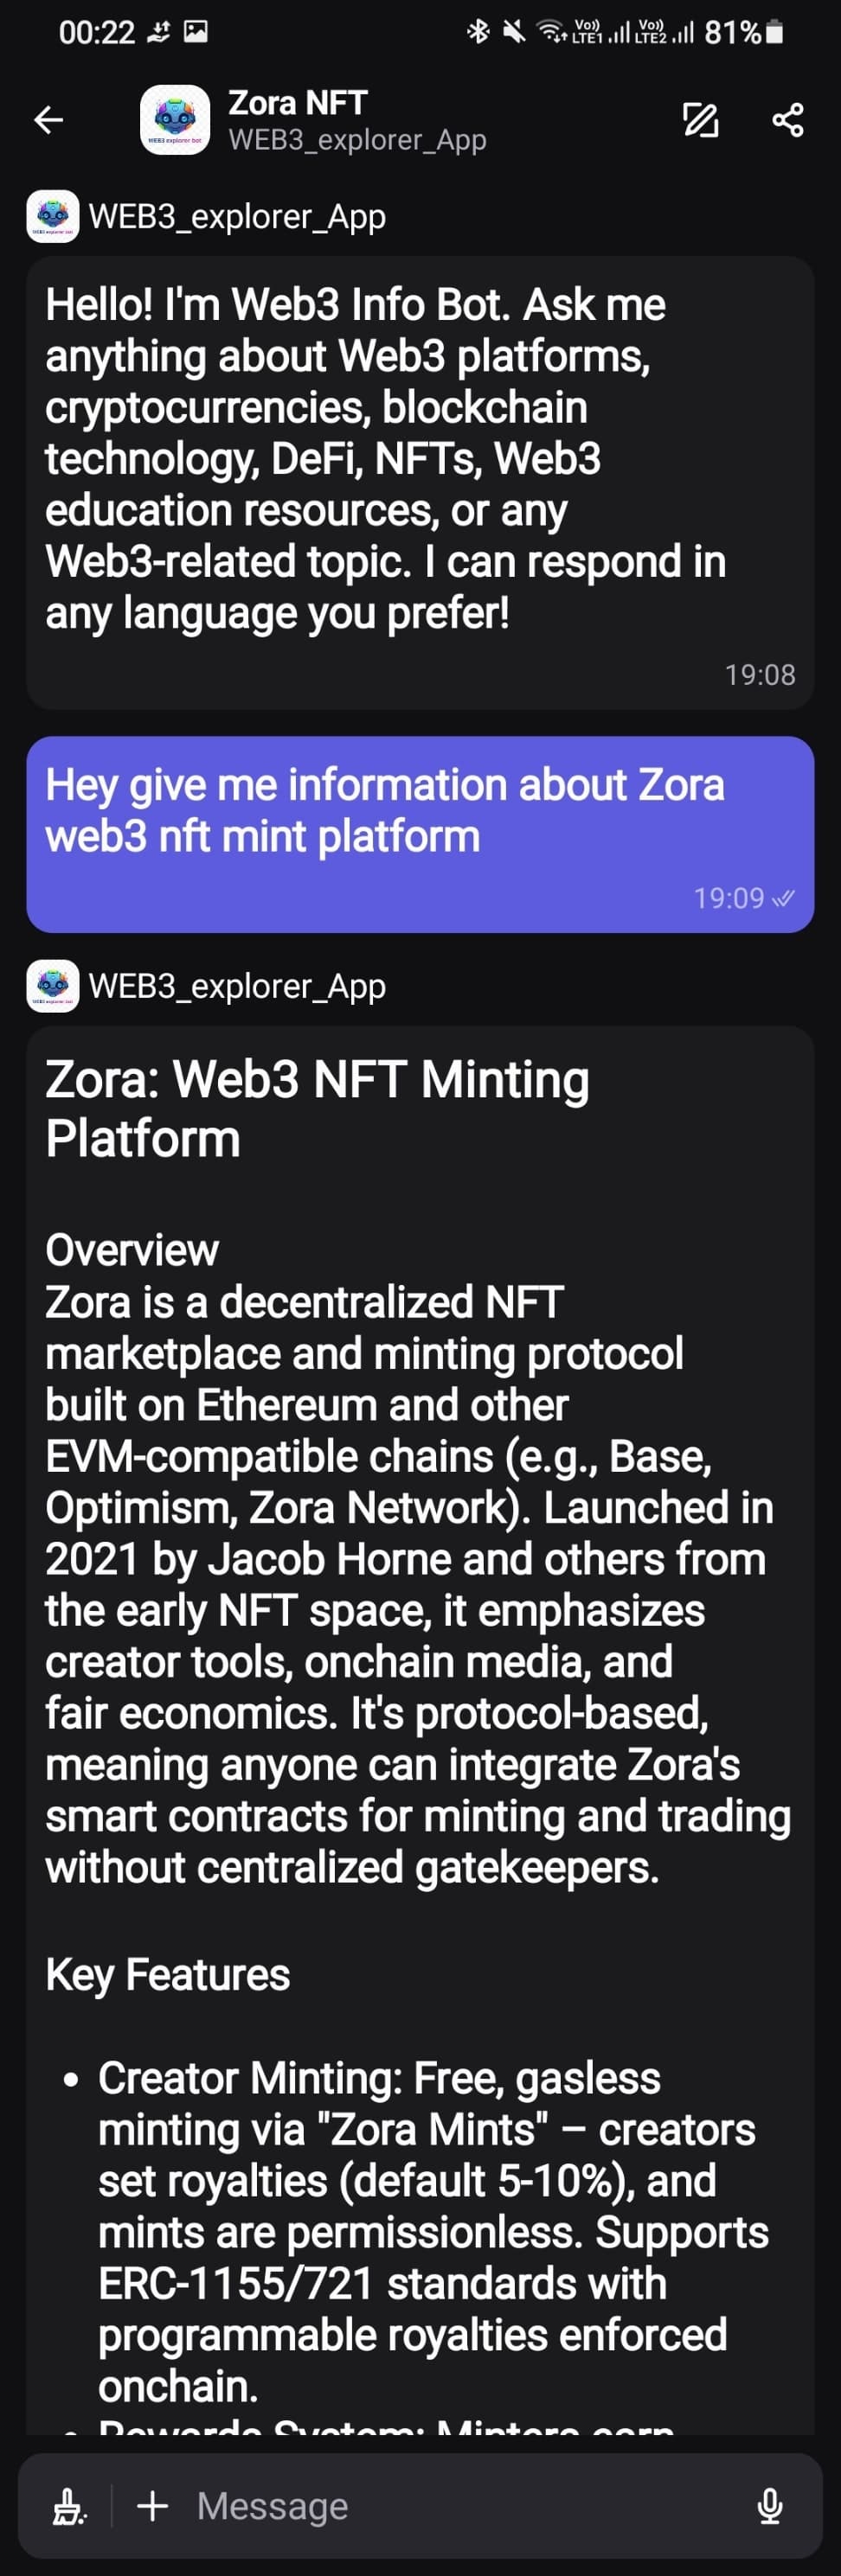Select the "Hello! I'm Web3 Info Bot" message
The width and height of the screenshot is (841, 2576).
coord(420,460)
